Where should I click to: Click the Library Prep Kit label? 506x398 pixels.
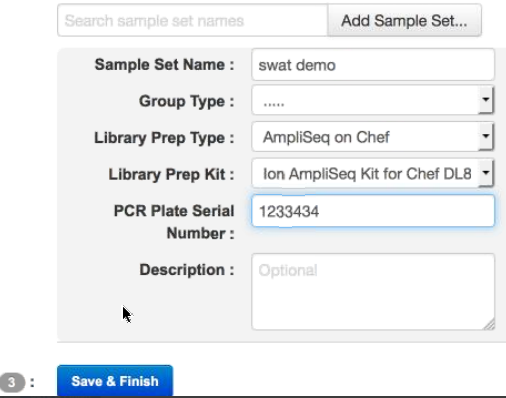click(x=171, y=174)
